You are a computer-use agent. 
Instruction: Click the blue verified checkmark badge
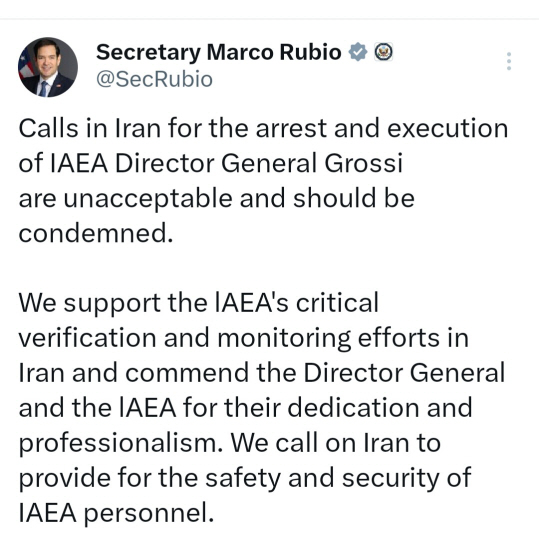click(x=358, y=52)
